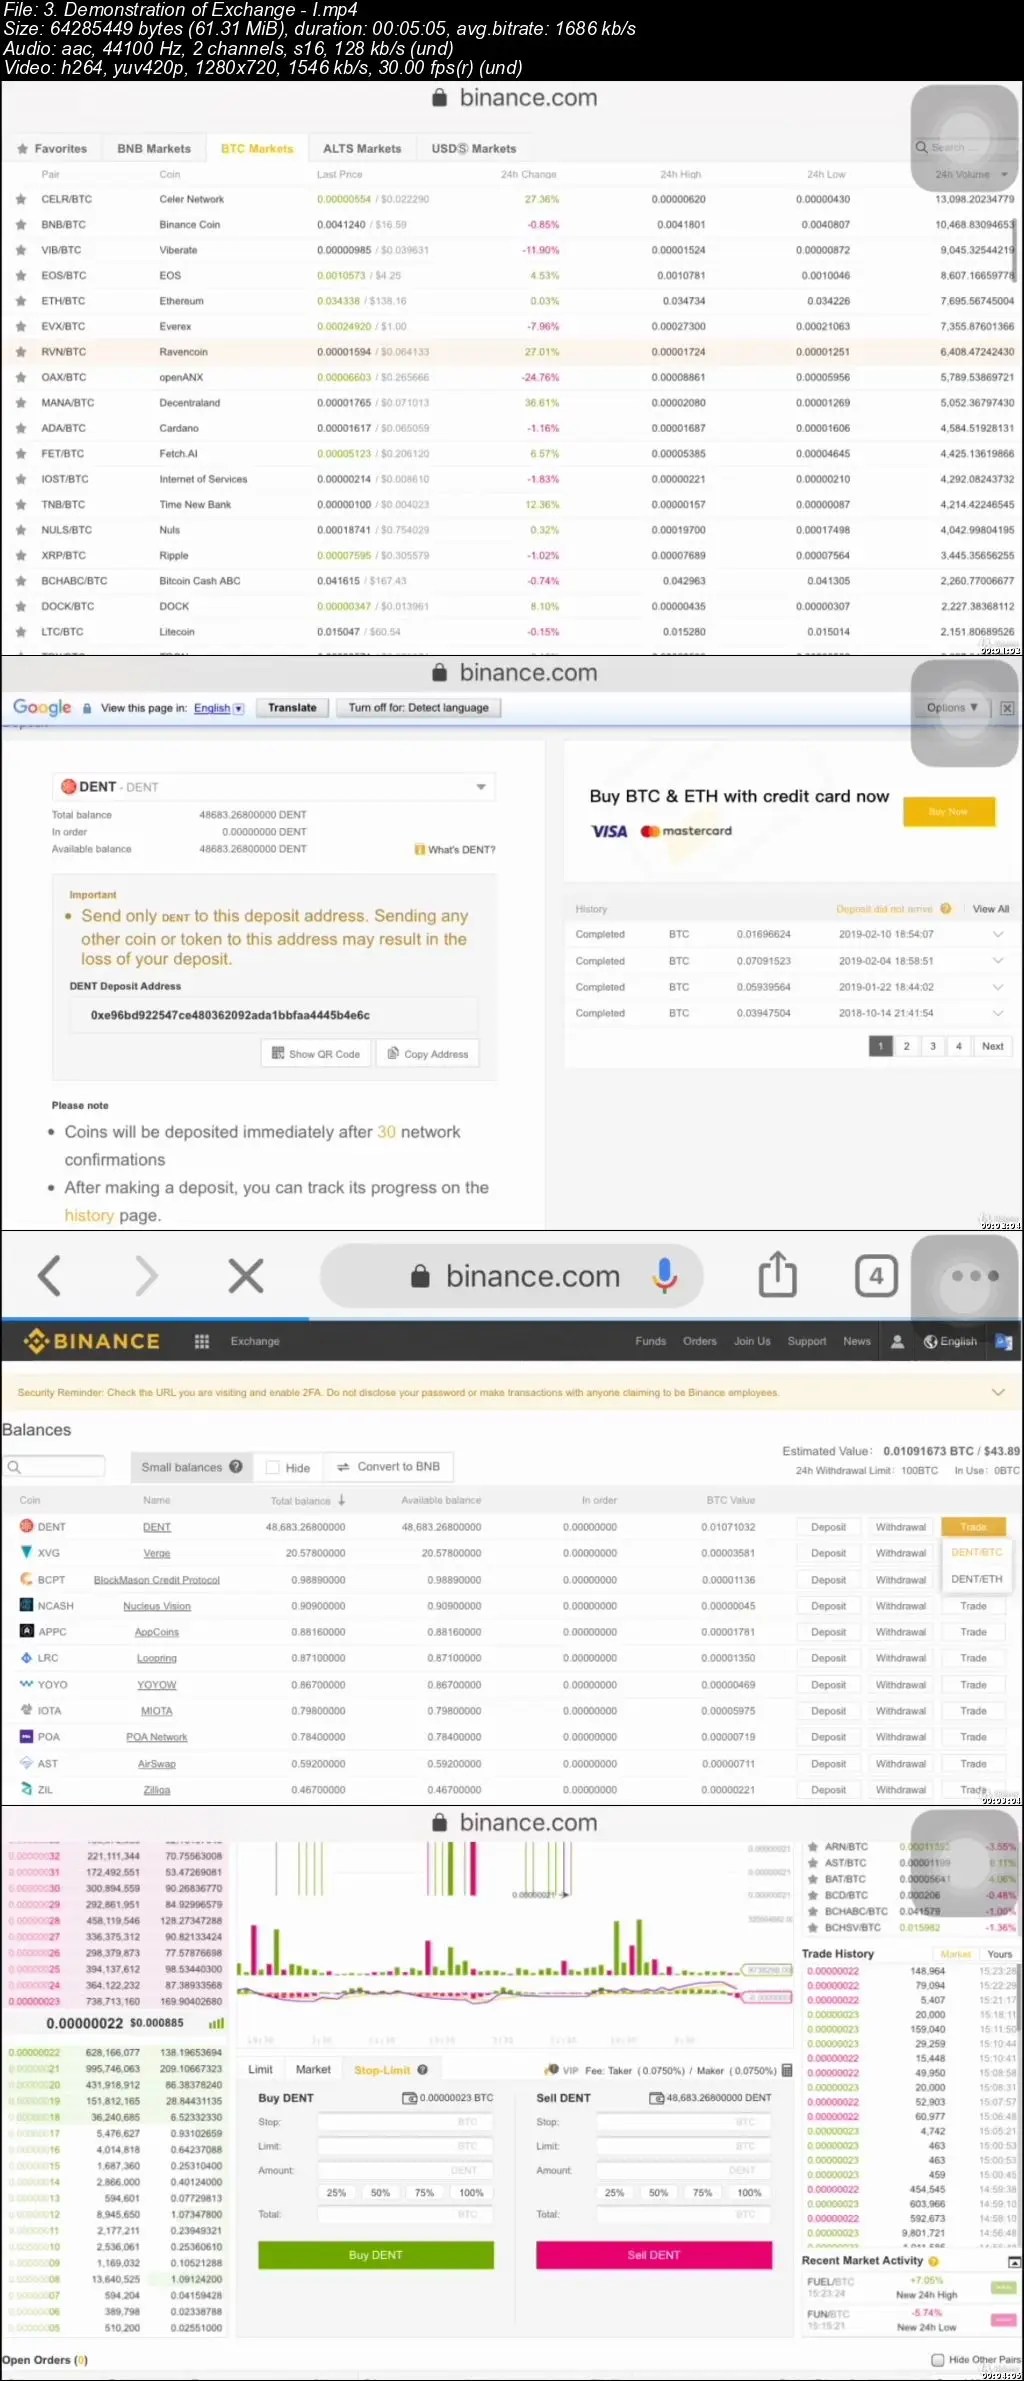Stop page loading with the X icon
1024x2381 pixels.
(246, 1276)
